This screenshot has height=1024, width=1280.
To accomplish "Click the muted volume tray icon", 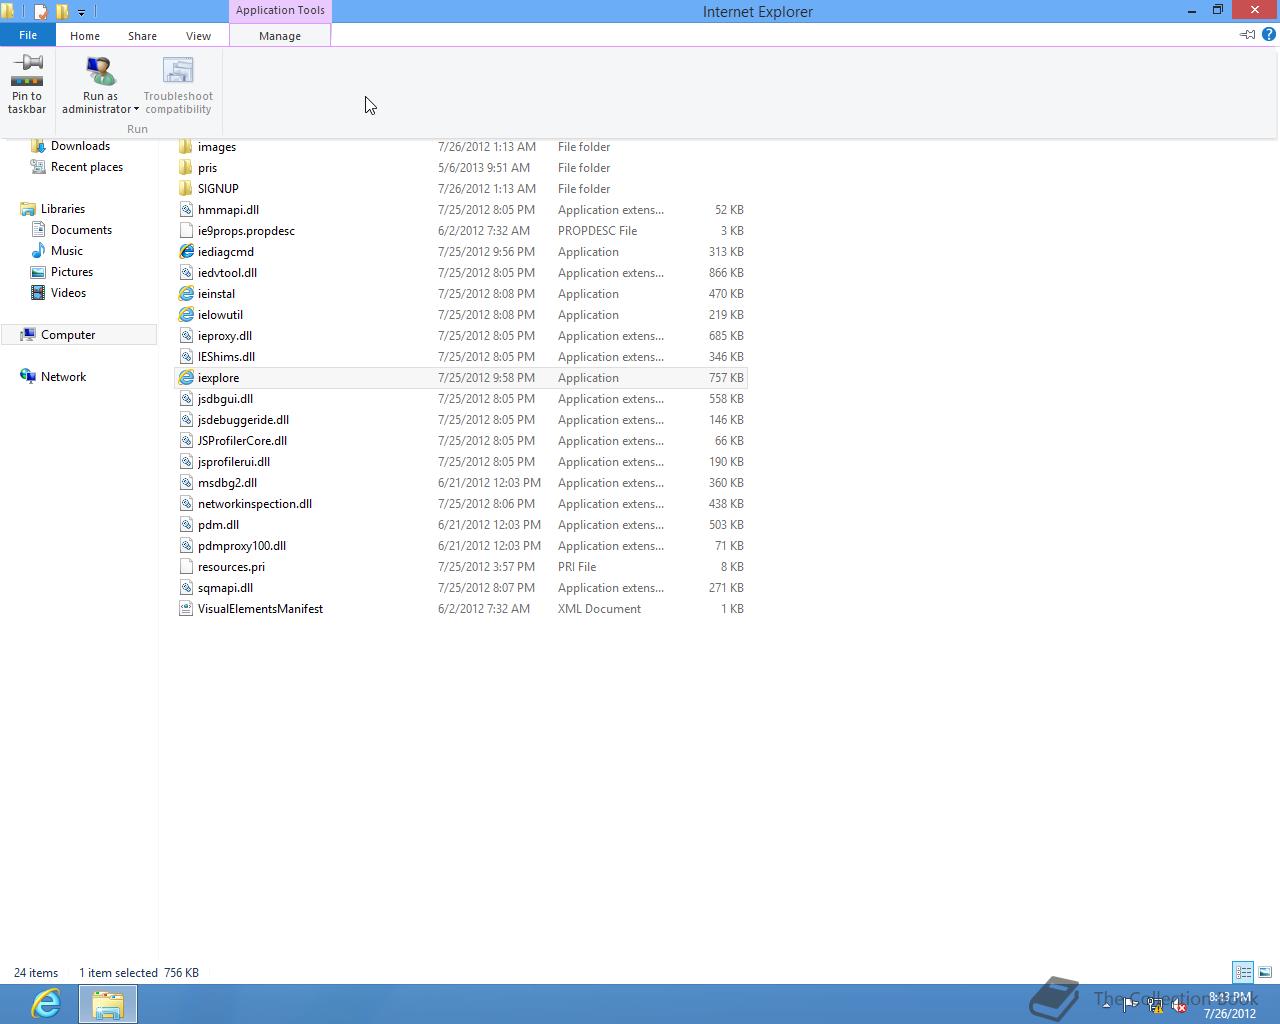I will tap(1180, 1005).
